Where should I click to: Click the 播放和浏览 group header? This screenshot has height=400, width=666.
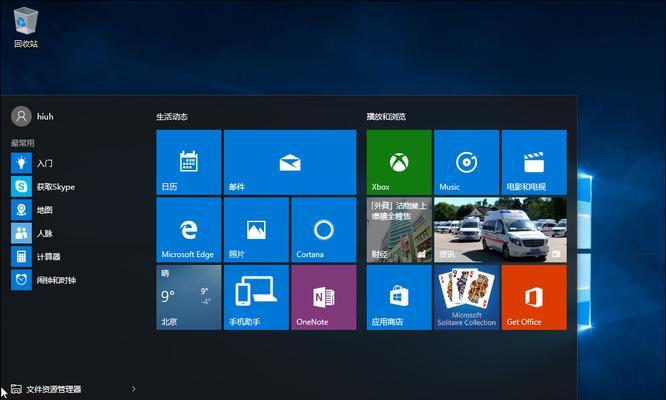click(x=386, y=116)
